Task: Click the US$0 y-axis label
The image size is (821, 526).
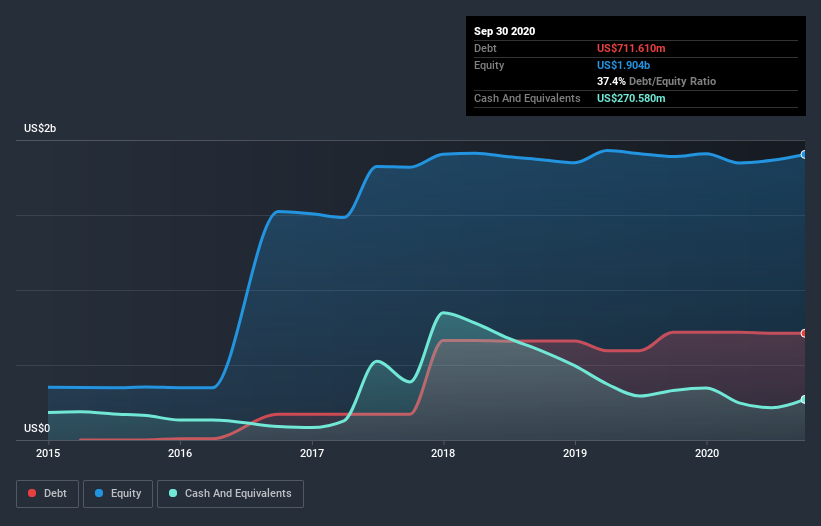Action: point(37,428)
